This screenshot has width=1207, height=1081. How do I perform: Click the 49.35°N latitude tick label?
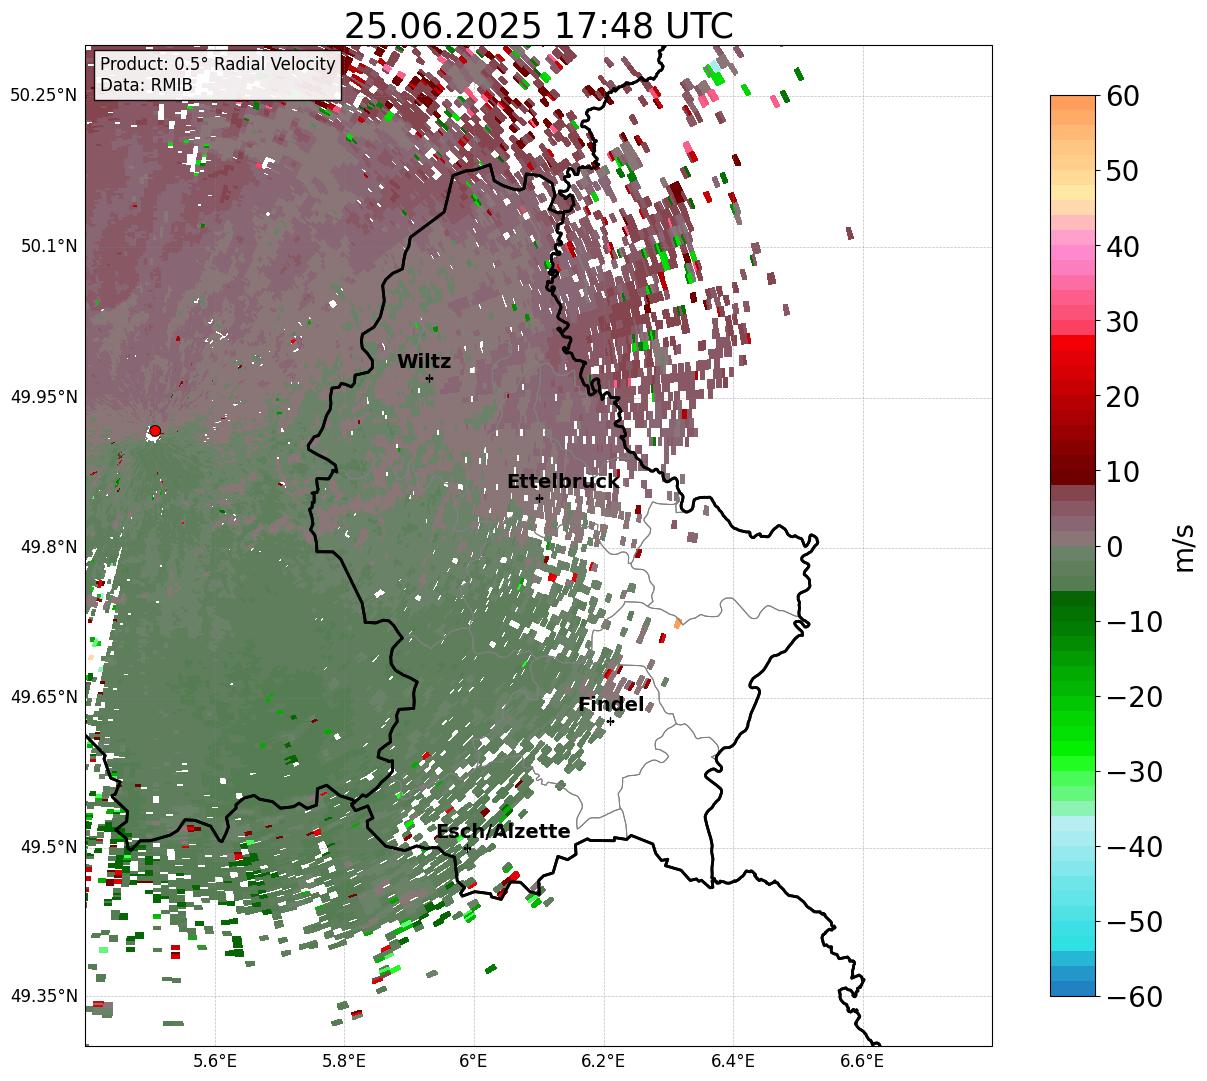(43, 996)
